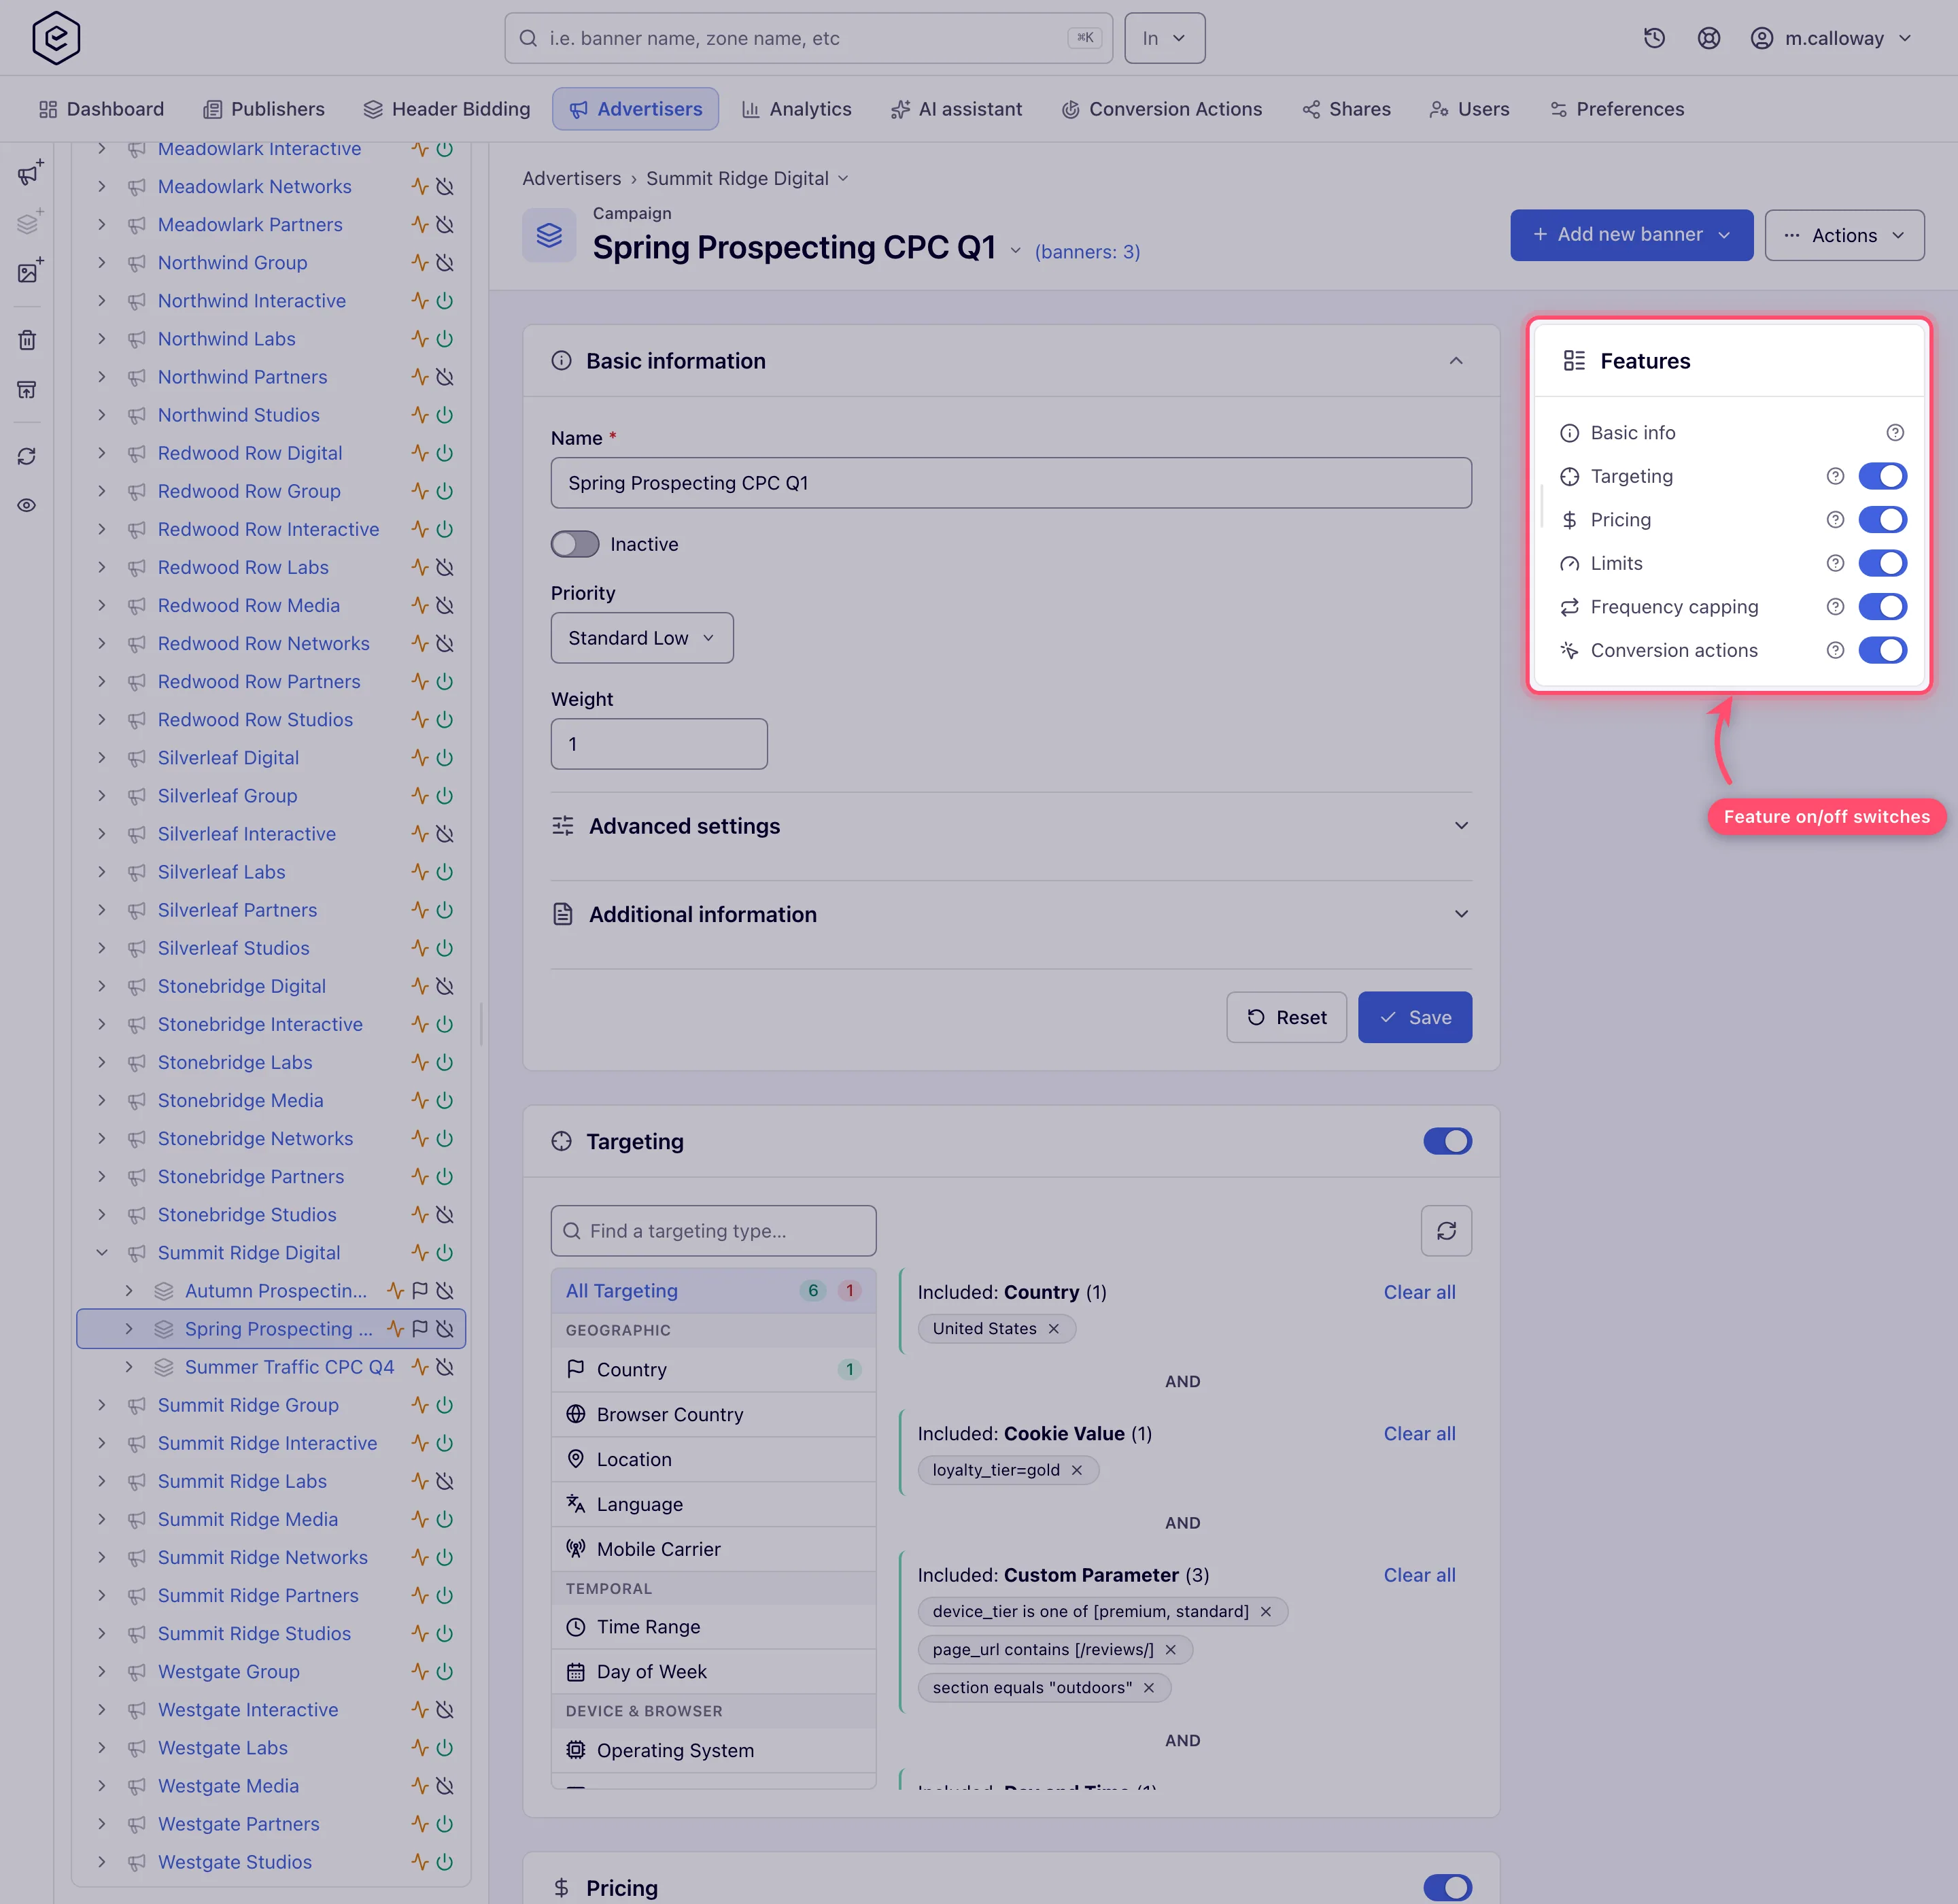
Task: Toggle Conversion actions feature switch
Action: coord(1882,650)
